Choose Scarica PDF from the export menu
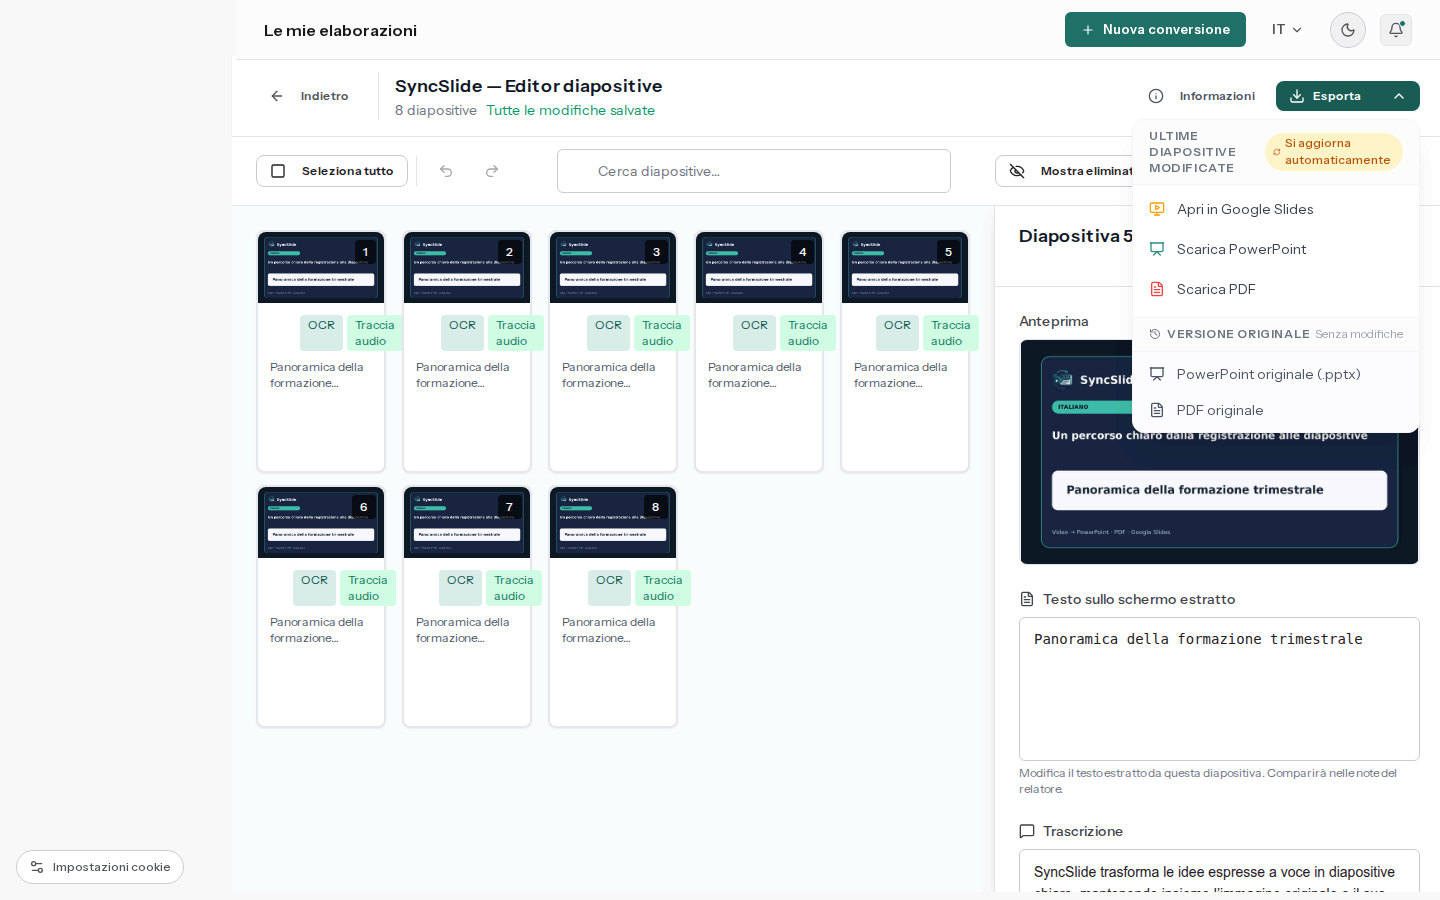The width and height of the screenshot is (1440, 900). pyautogui.click(x=1276, y=289)
